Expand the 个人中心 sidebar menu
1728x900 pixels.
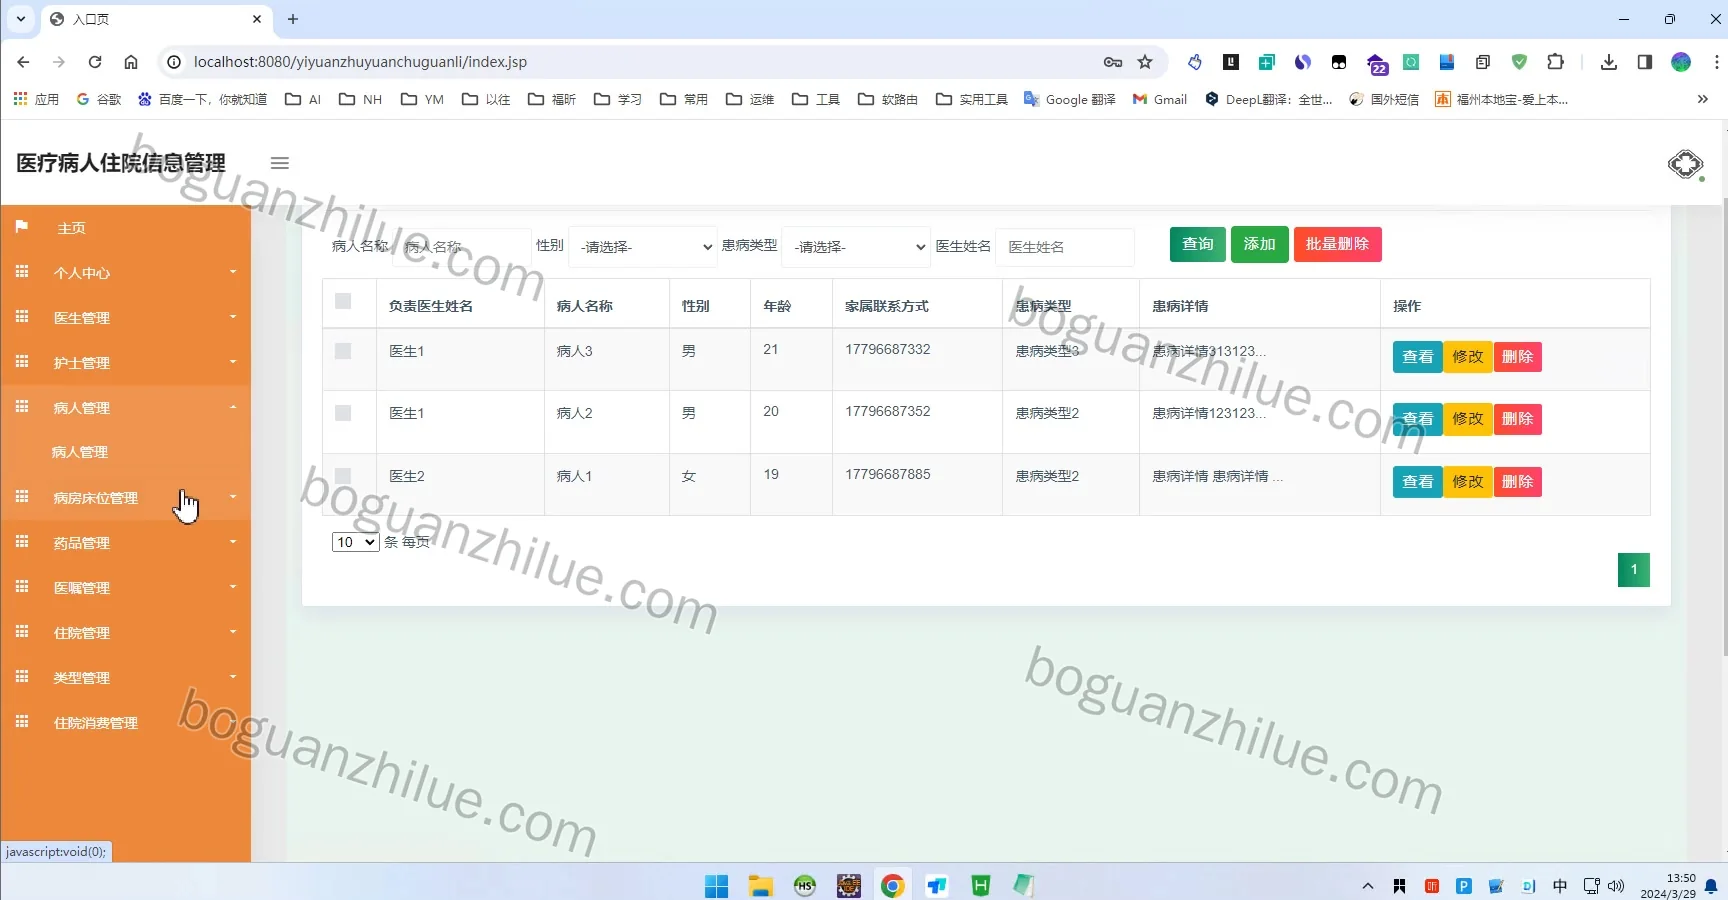point(125,272)
